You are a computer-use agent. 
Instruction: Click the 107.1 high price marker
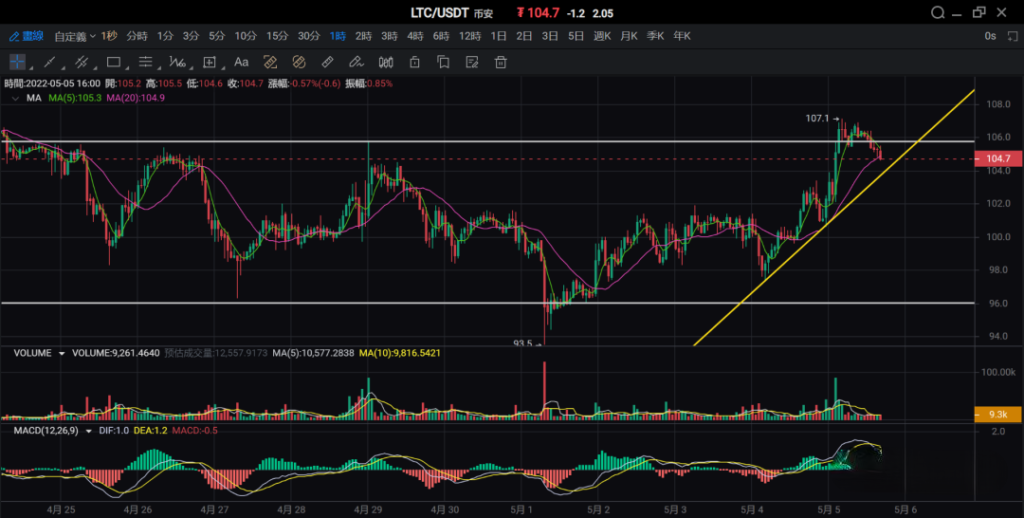point(817,118)
